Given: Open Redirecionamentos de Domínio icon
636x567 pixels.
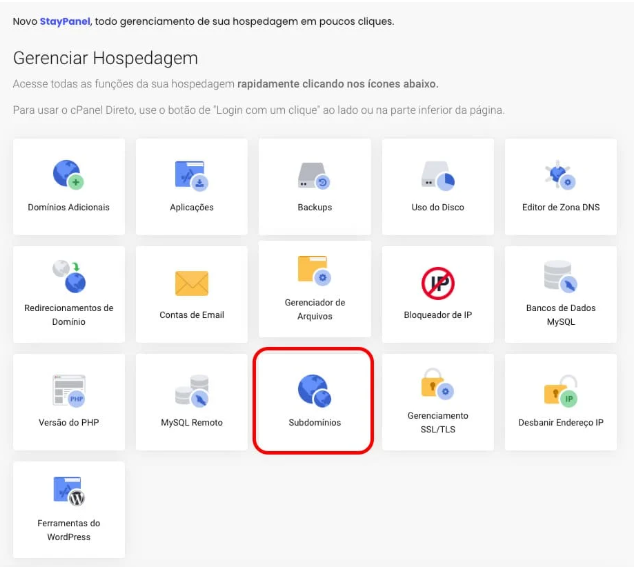Looking at the screenshot, I should [x=69, y=276].
